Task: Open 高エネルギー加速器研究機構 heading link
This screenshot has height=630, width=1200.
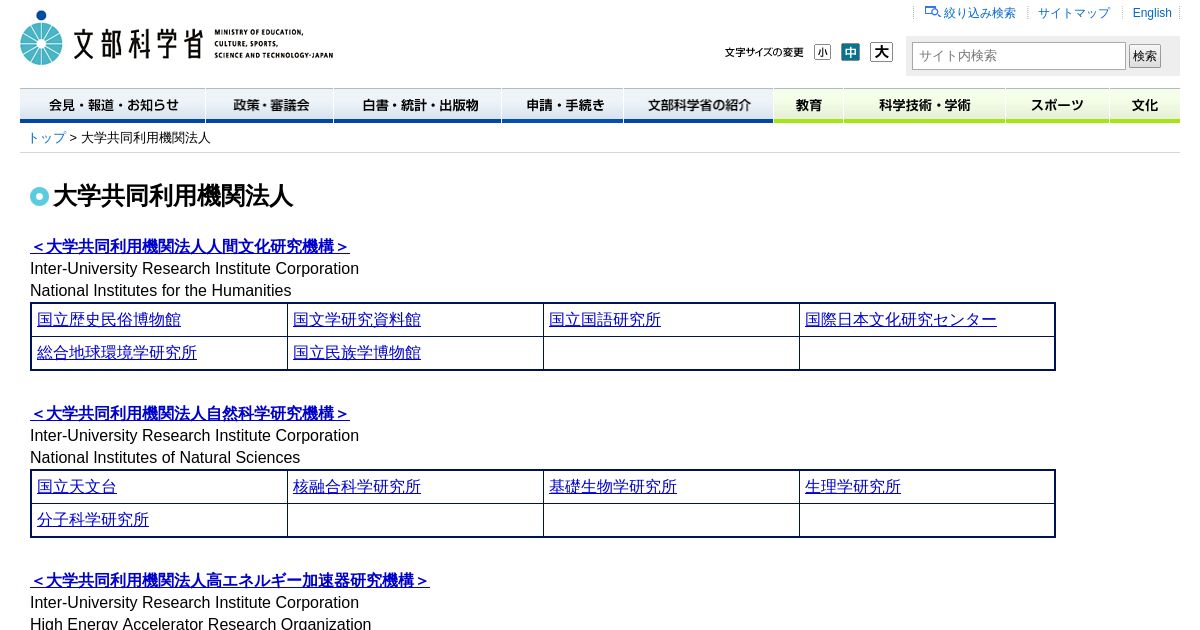Action: (x=230, y=580)
